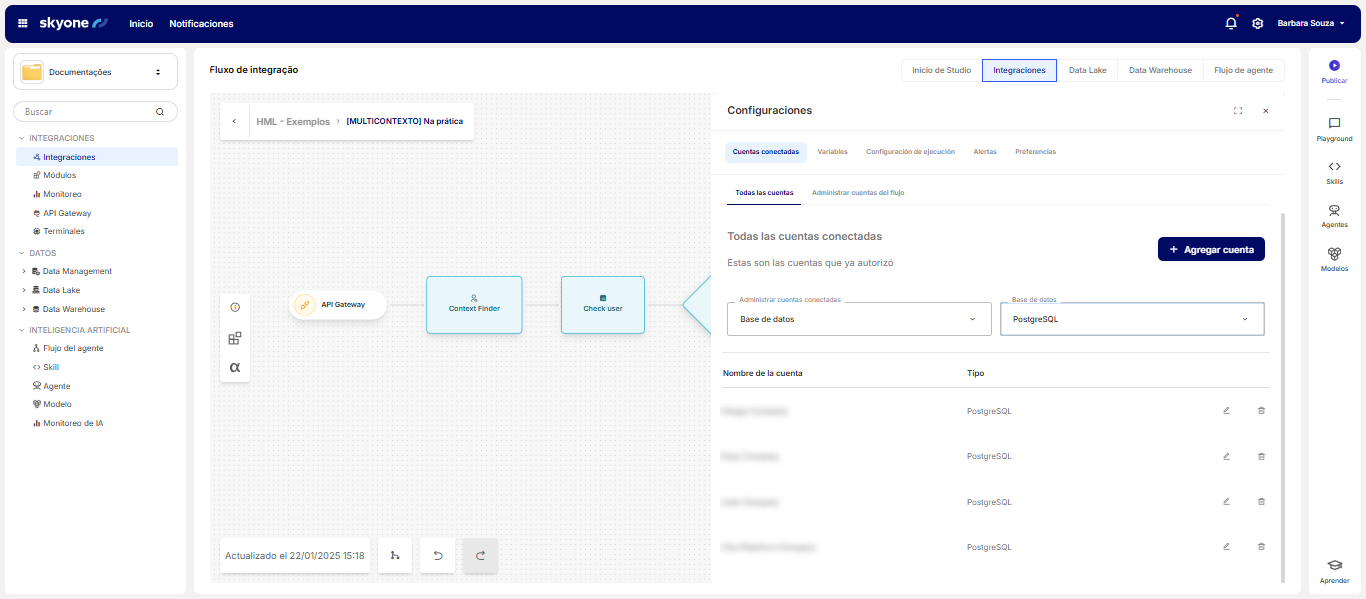Open the Base de datos PostgreSQL dropdown

1131,319
